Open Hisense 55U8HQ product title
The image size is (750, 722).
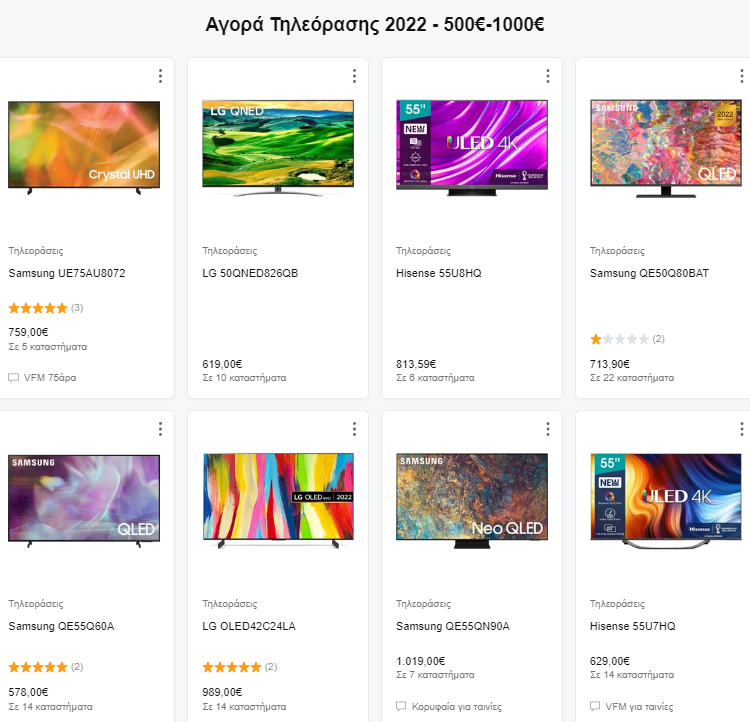[x=439, y=273]
